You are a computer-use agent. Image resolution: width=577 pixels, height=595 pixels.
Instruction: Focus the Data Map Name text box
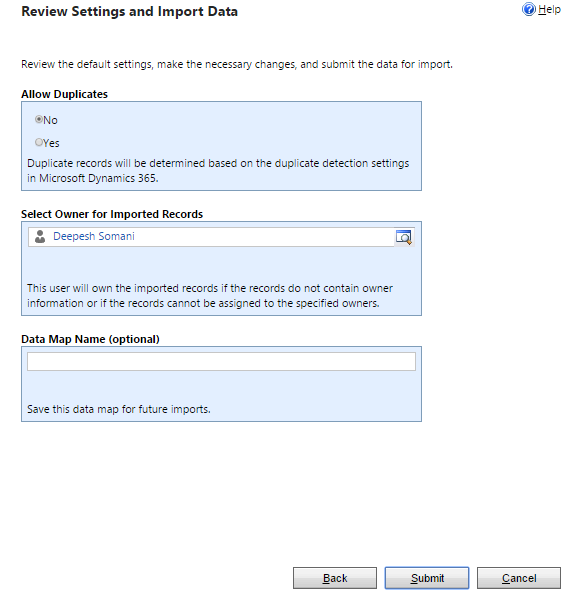click(x=221, y=361)
